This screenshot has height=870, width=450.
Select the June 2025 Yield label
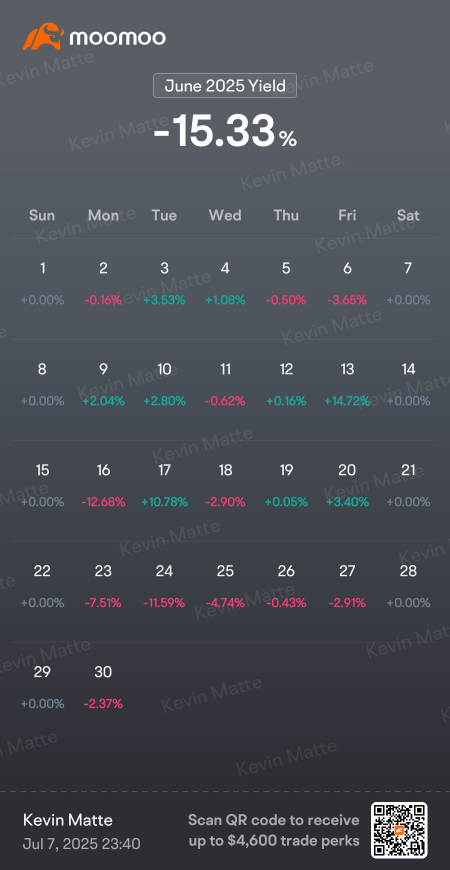225,85
